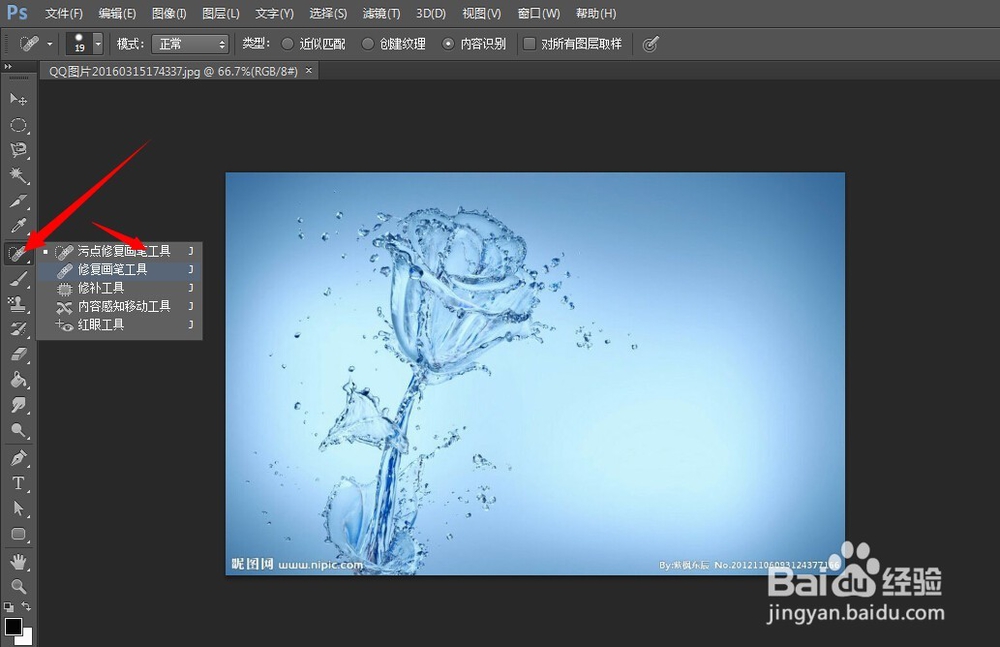1000x647 pixels.
Task: Select the Brush tool
Action: point(18,279)
